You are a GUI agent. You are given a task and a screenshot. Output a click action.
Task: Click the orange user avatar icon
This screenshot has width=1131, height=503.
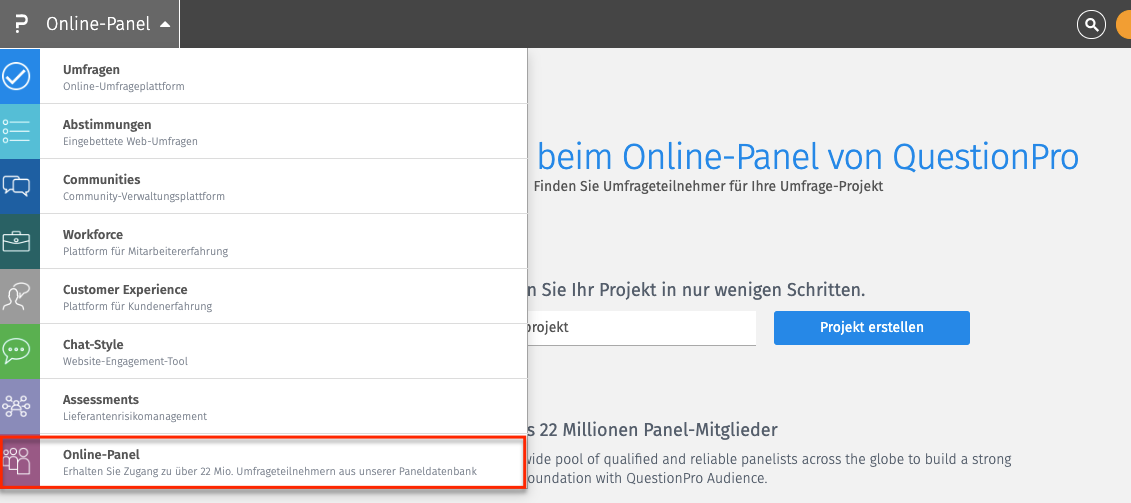tap(1124, 25)
